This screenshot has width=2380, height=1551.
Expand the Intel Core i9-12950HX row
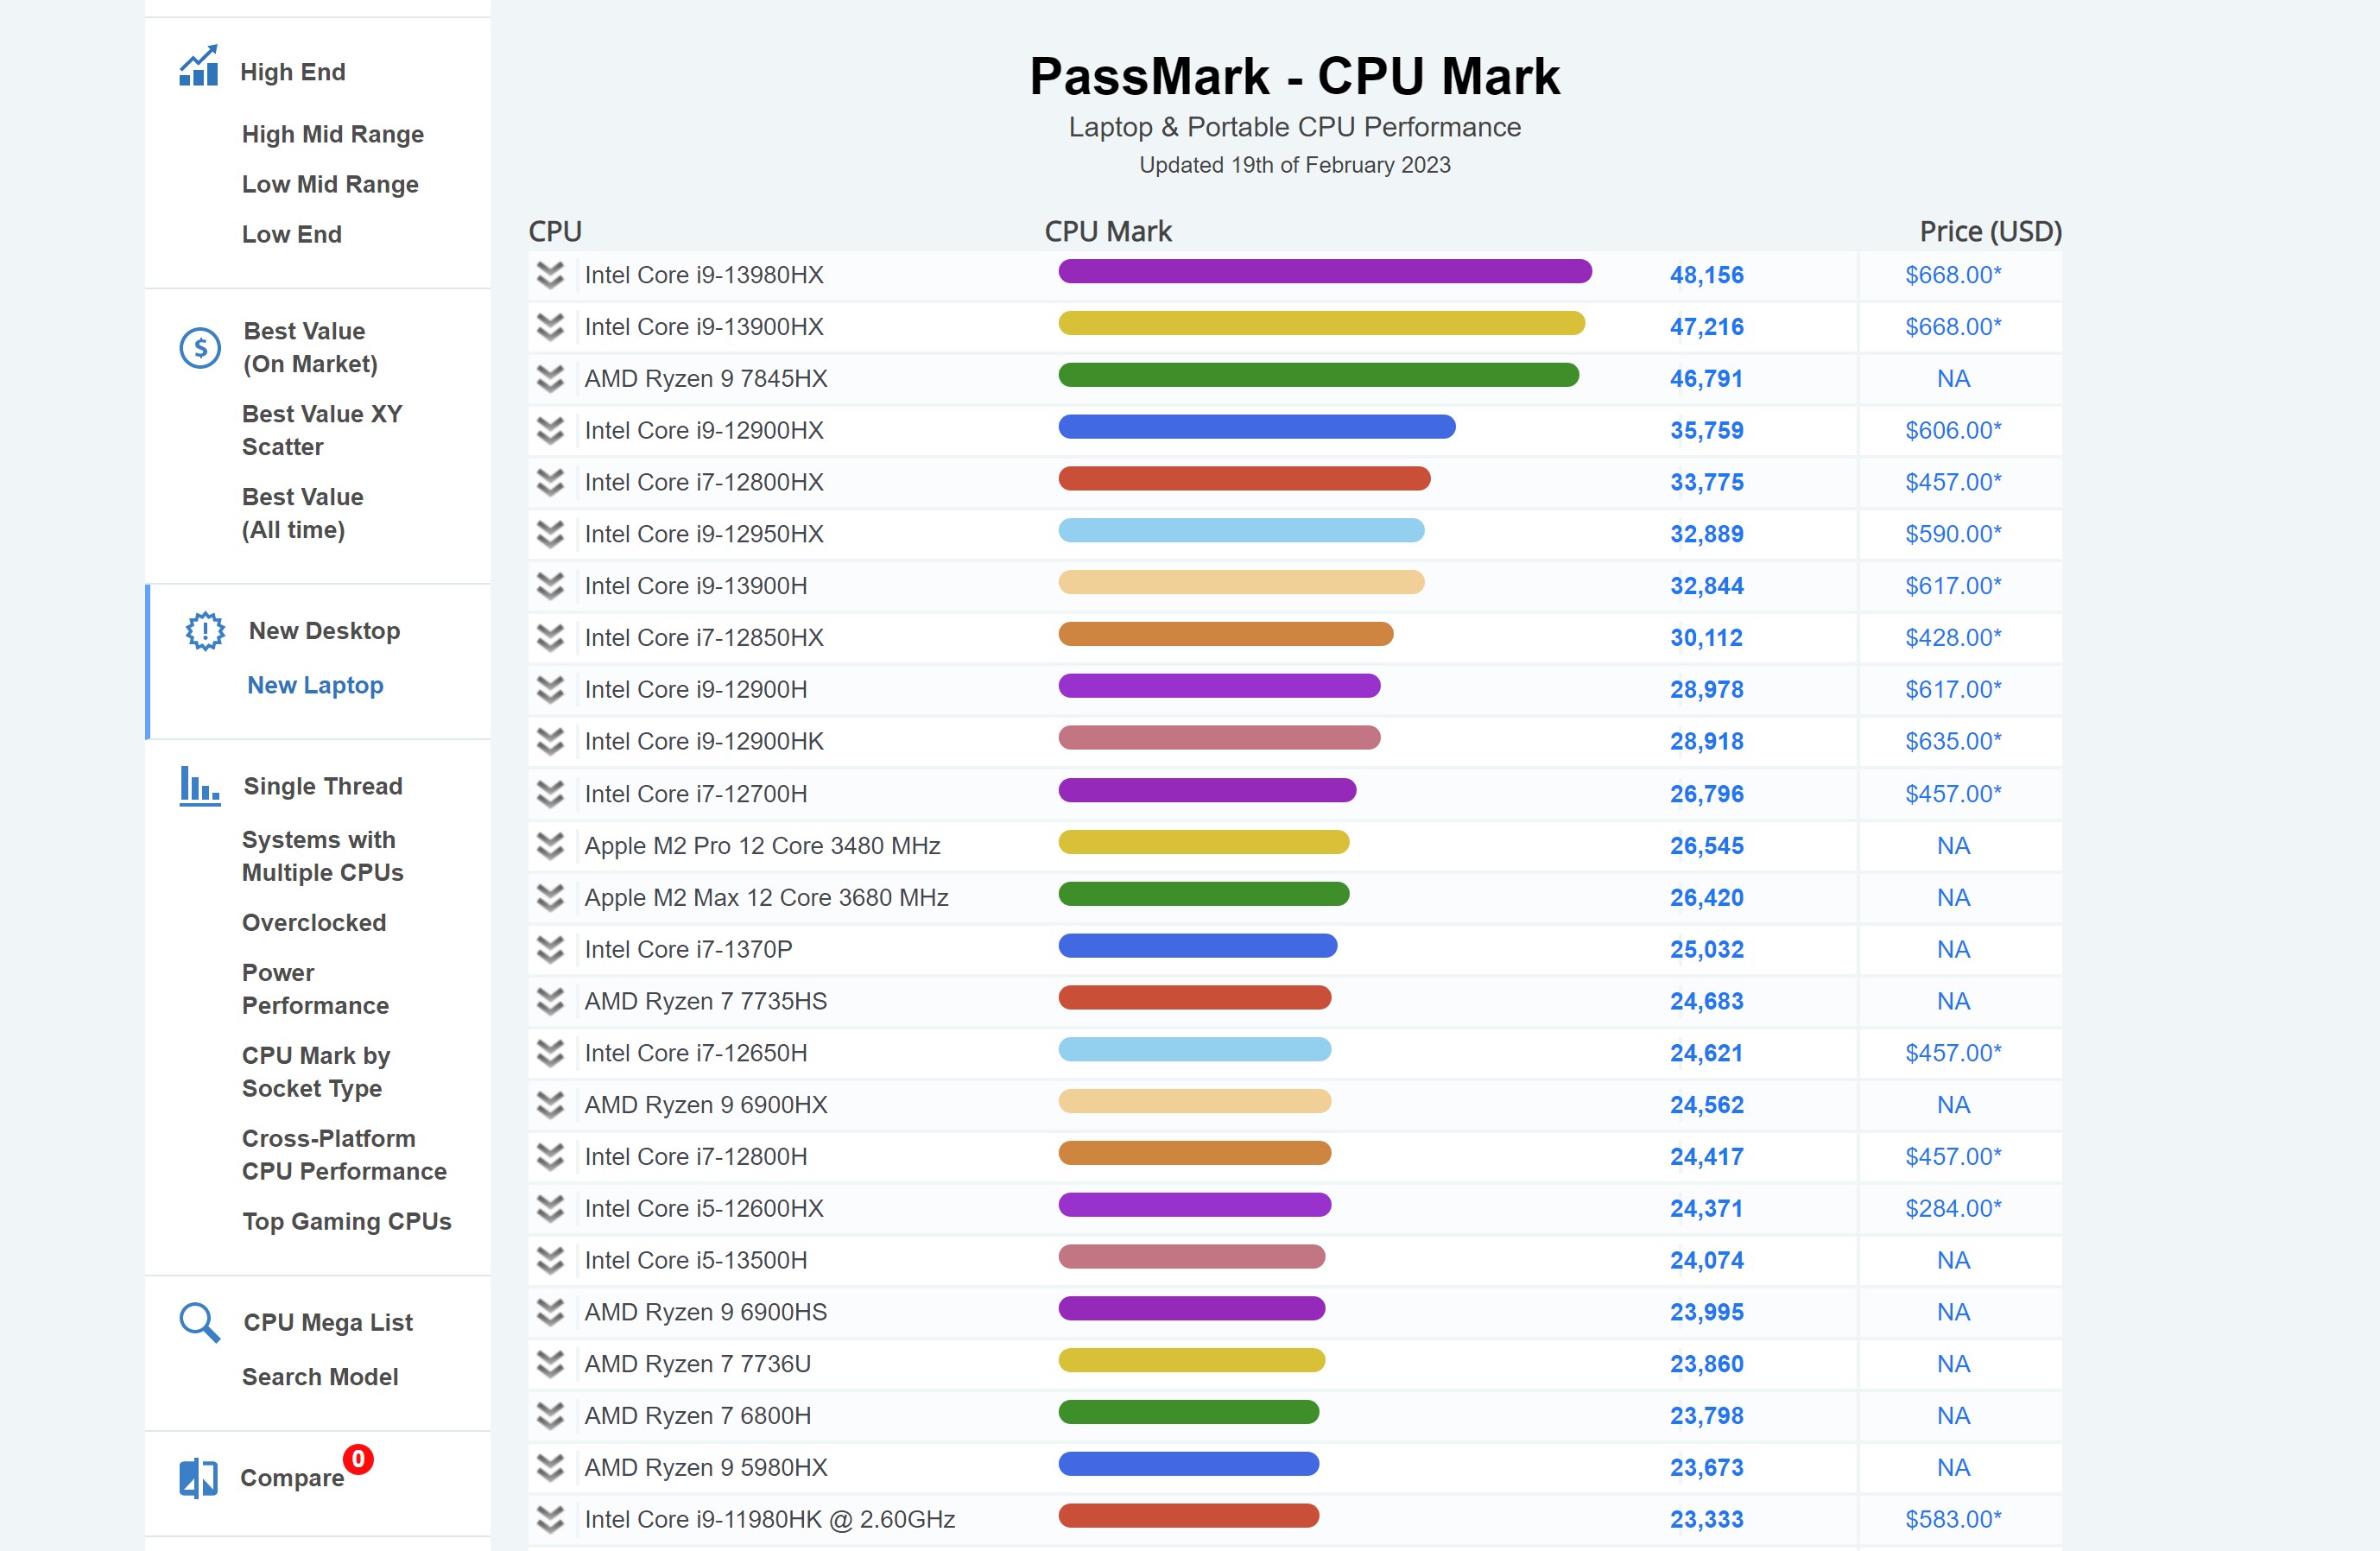pyautogui.click(x=550, y=534)
